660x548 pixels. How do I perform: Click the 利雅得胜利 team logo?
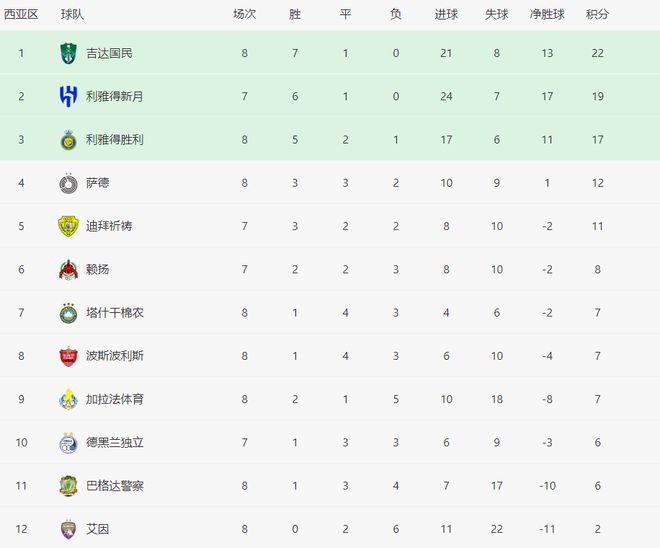tap(68, 140)
